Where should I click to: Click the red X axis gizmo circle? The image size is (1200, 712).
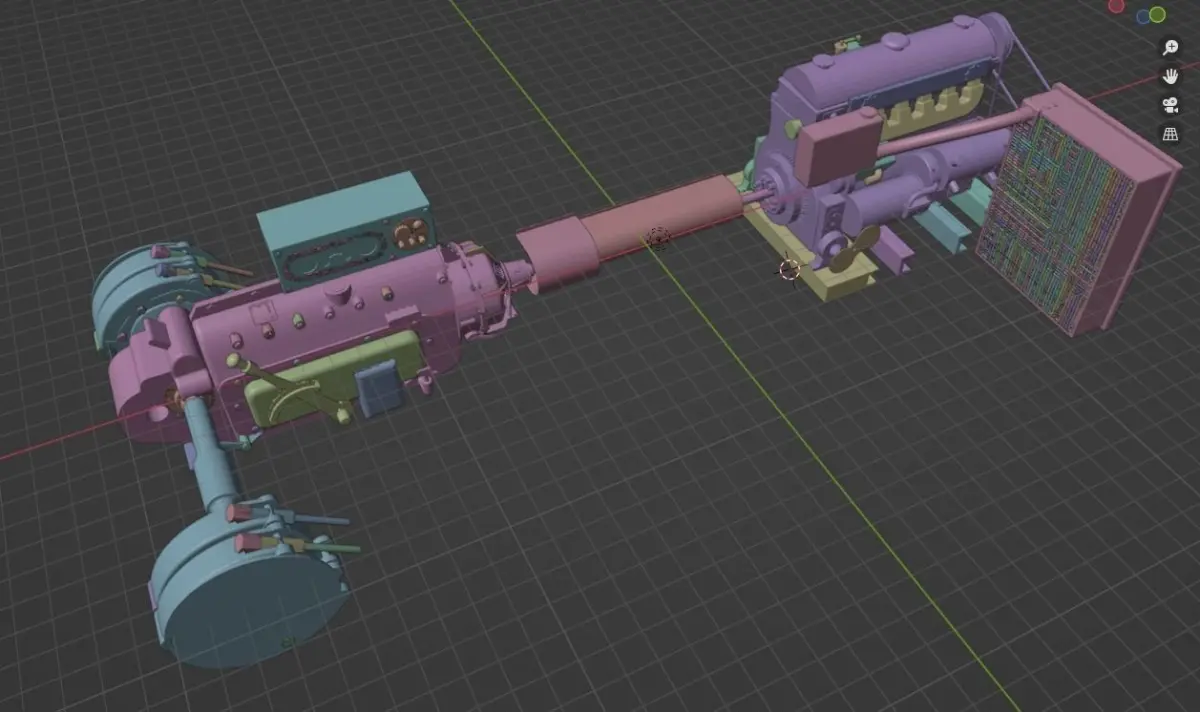[x=1116, y=5]
